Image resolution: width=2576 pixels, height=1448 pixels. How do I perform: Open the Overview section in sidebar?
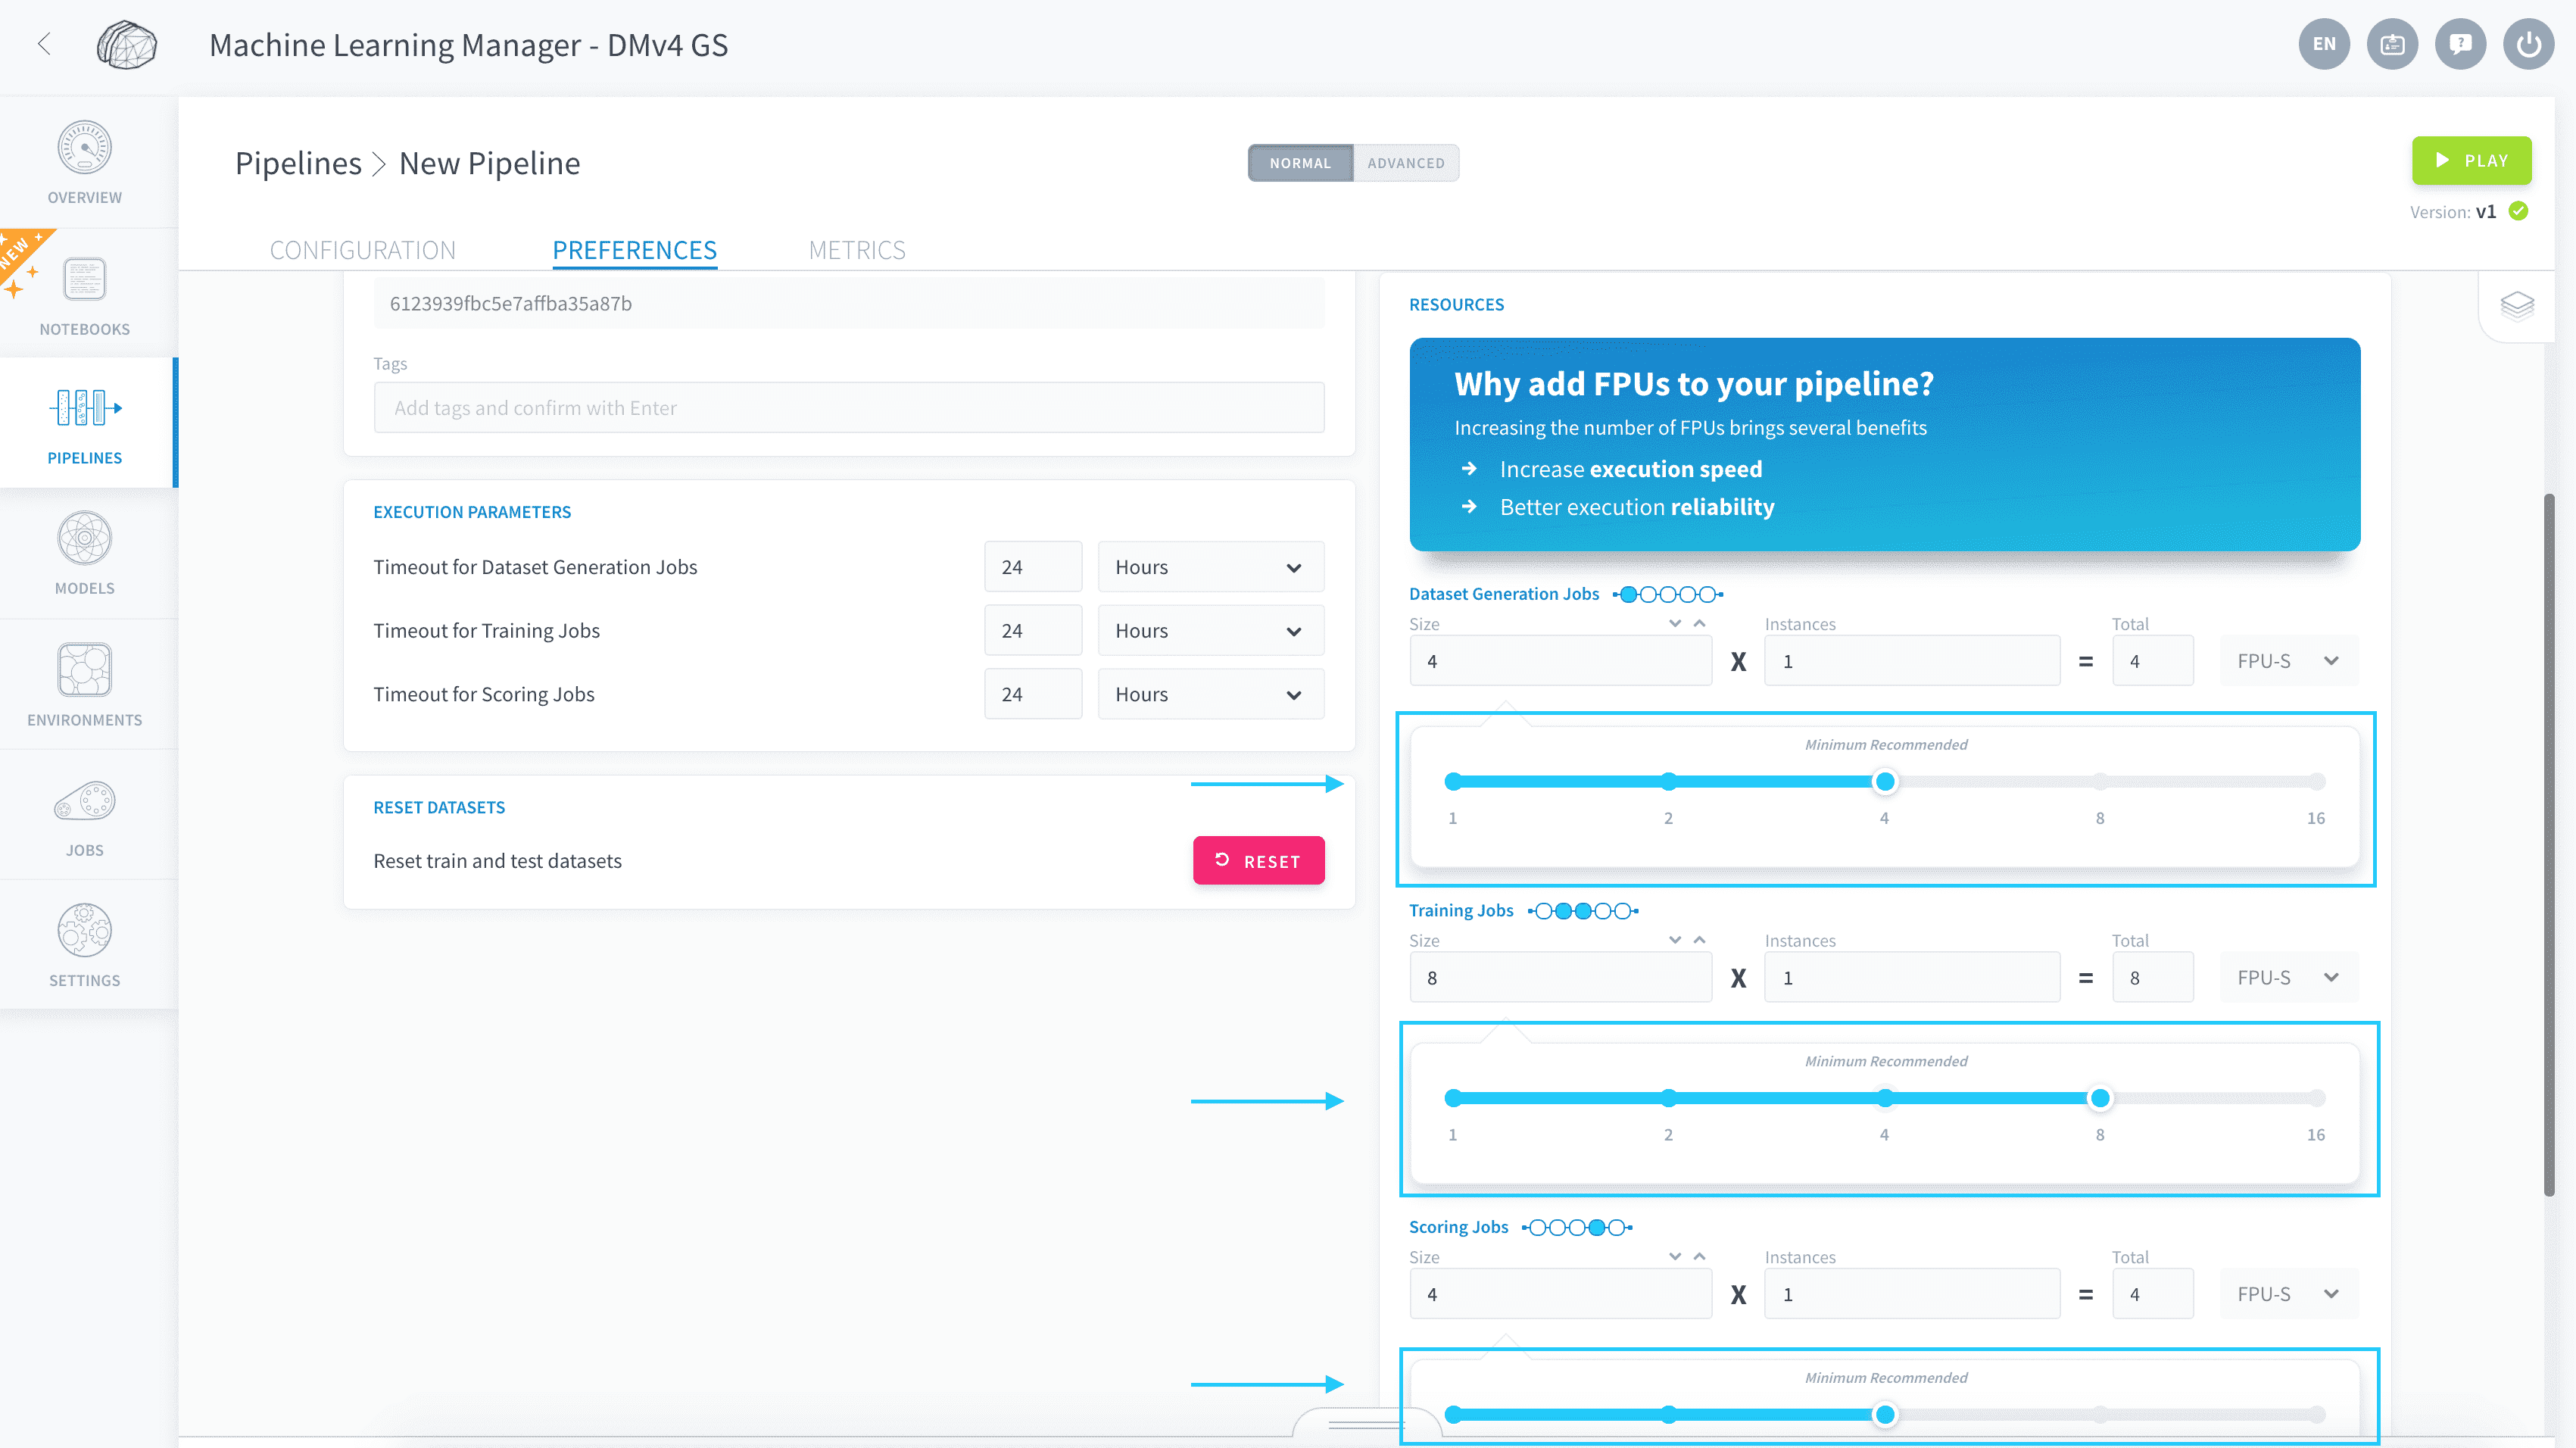click(85, 163)
